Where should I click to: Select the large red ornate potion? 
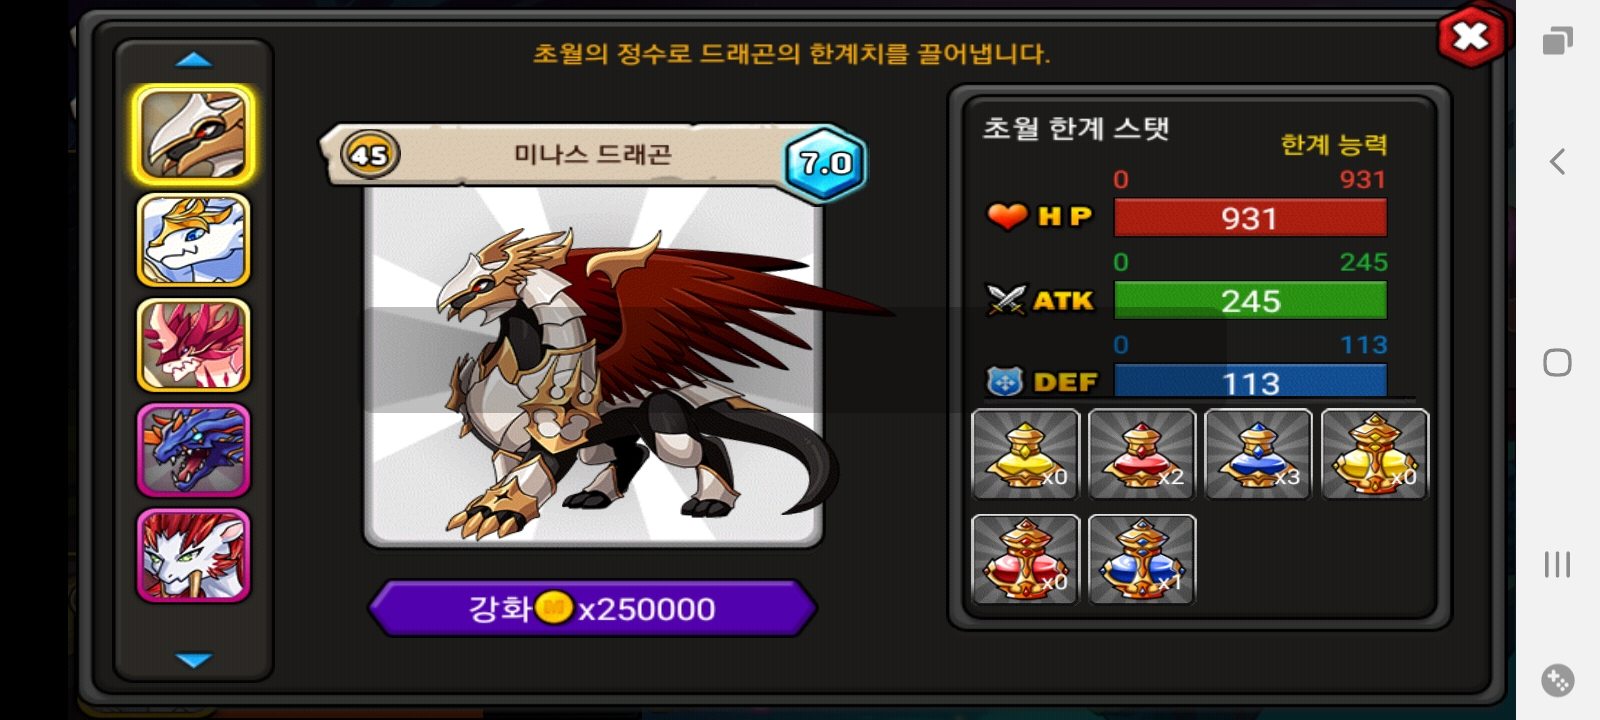[1026, 559]
